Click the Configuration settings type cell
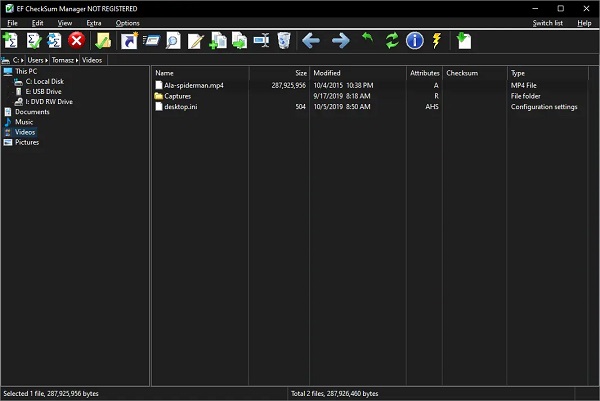 [544, 107]
